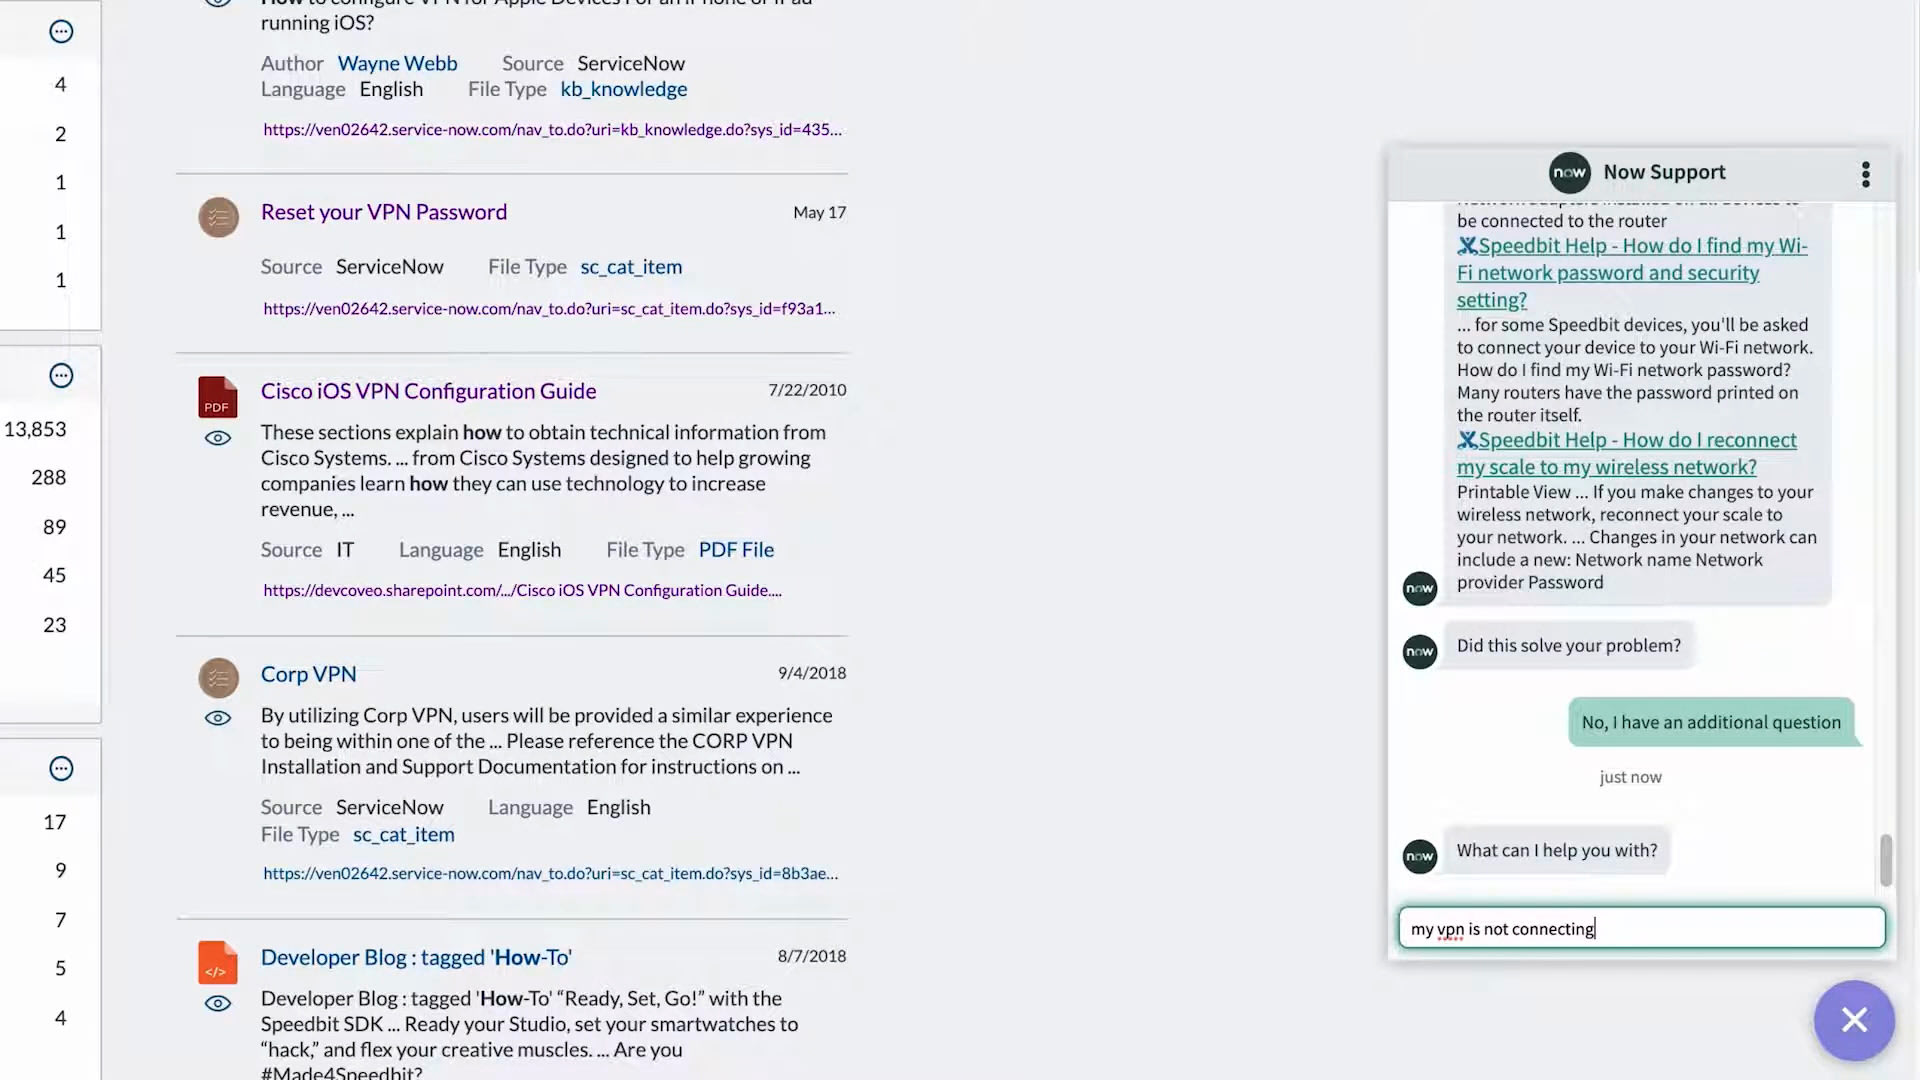Image resolution: width=1920 pixels, height=1080 pixels.
Task: Open the Reset VPN Password service-now URL
Action: (x=549, y=309)
